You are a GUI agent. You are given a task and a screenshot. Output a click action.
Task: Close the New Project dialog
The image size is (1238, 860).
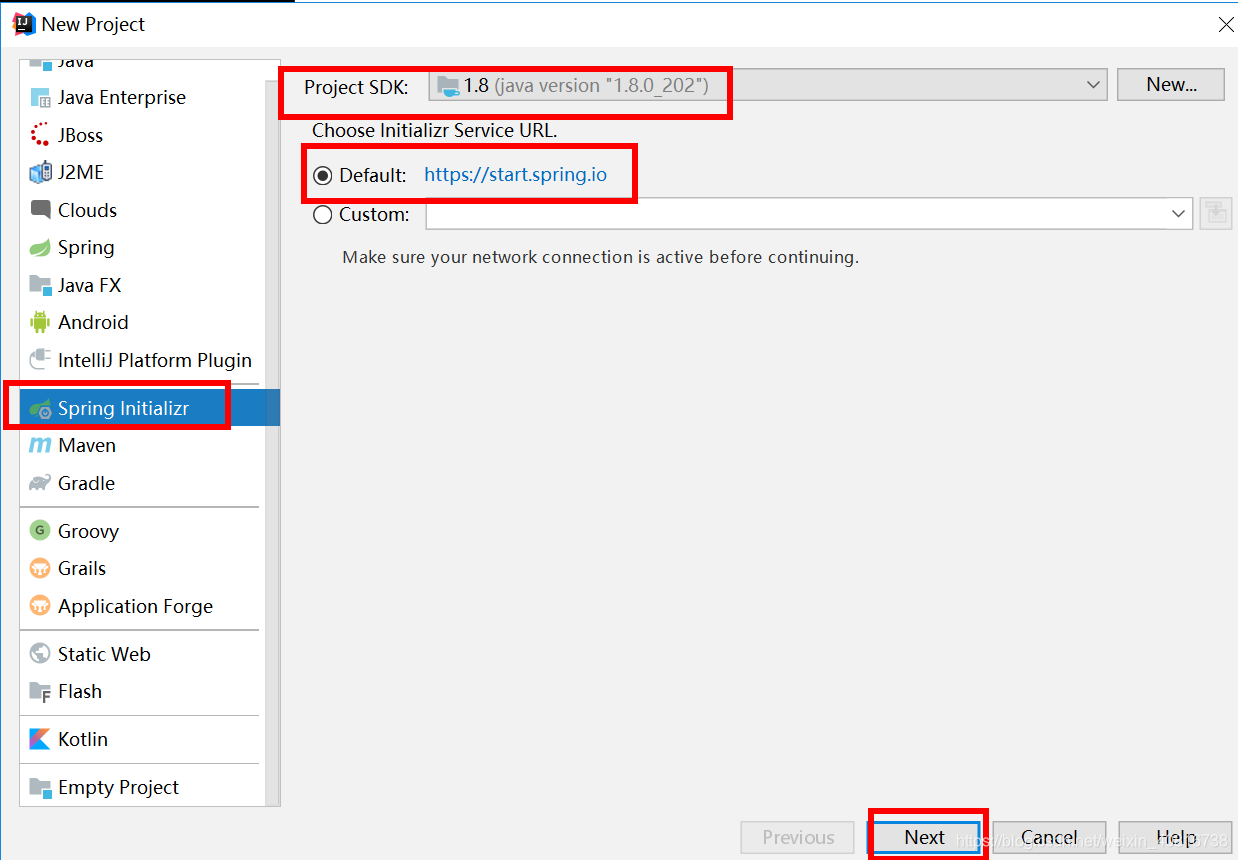point(1225,25)
